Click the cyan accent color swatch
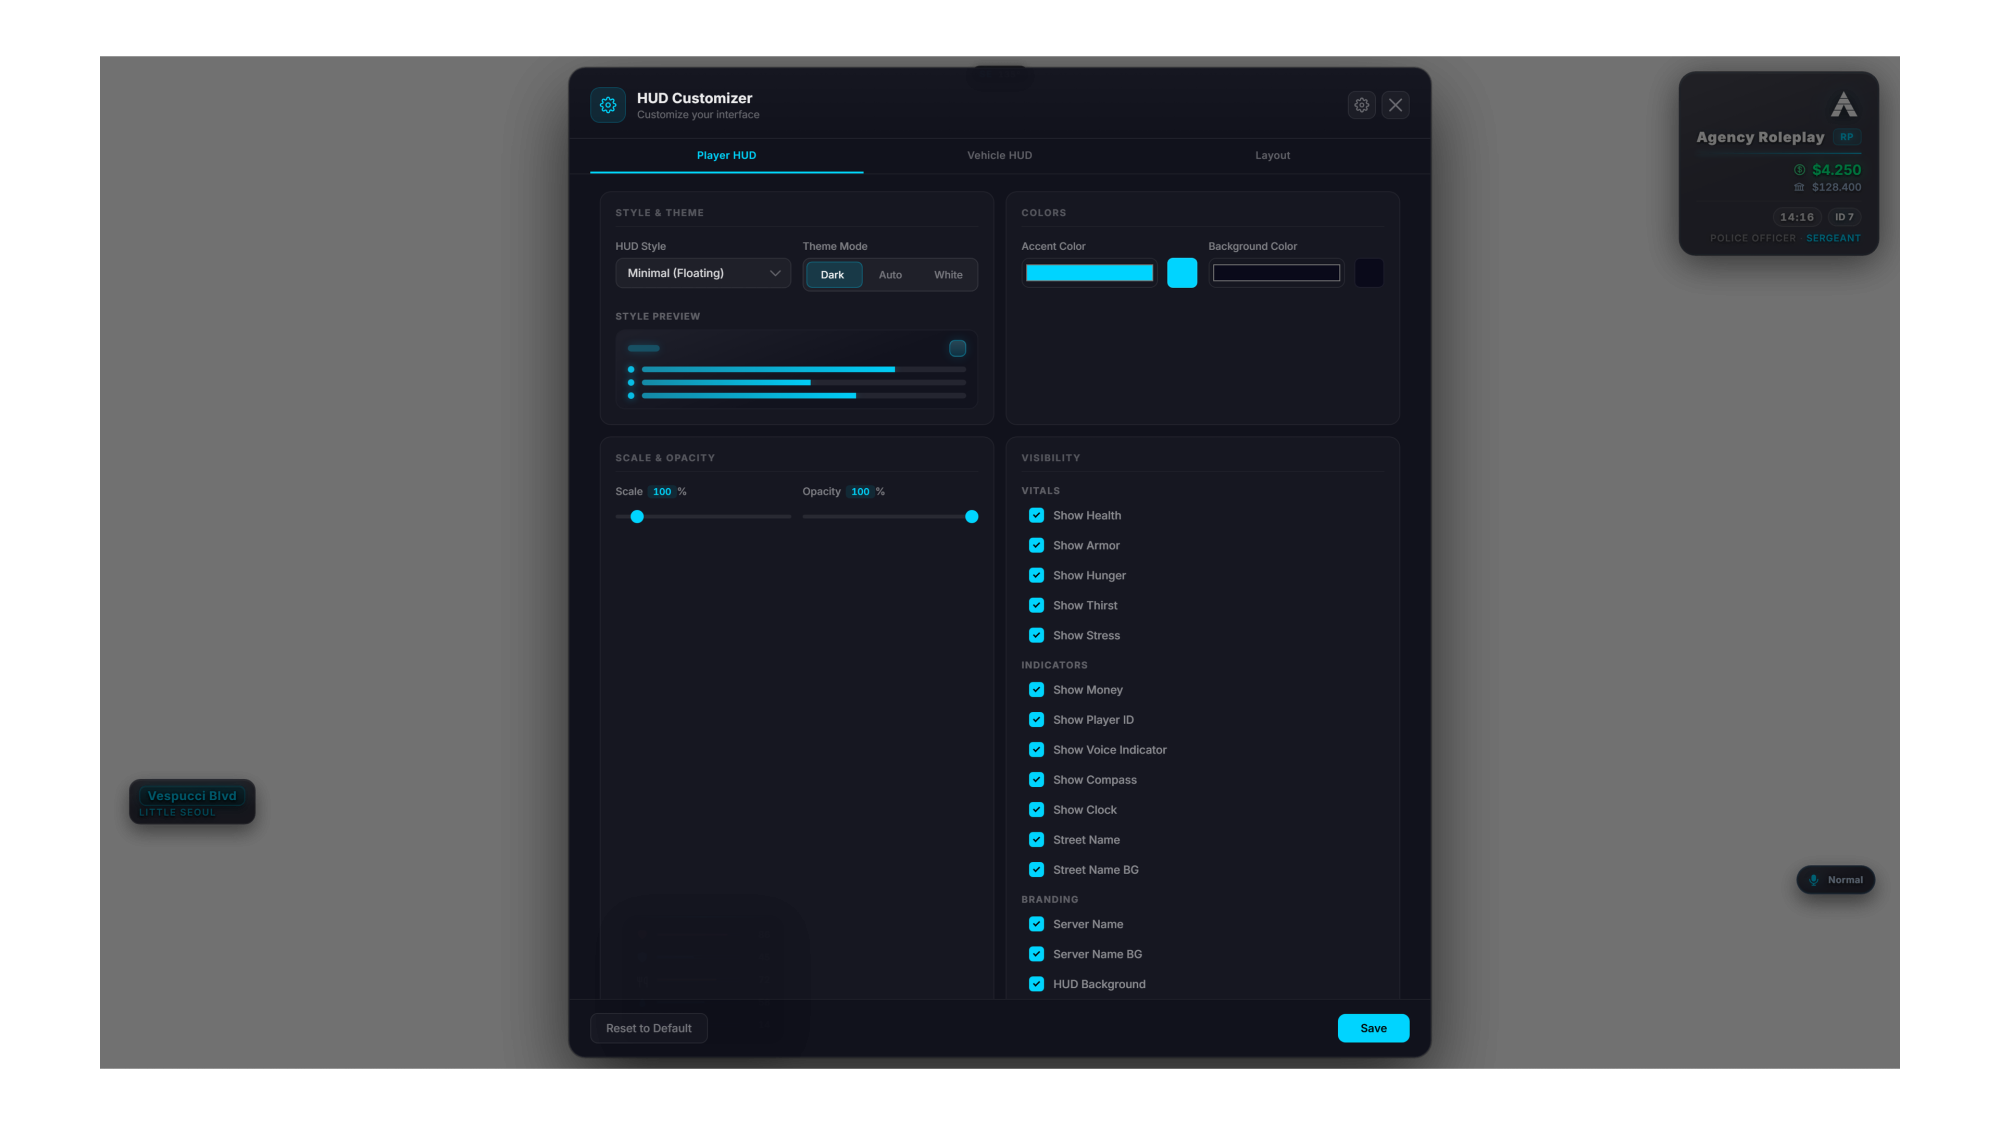The height and width of the screenshot is (1125, 2000). click(x=1181, y=273)
